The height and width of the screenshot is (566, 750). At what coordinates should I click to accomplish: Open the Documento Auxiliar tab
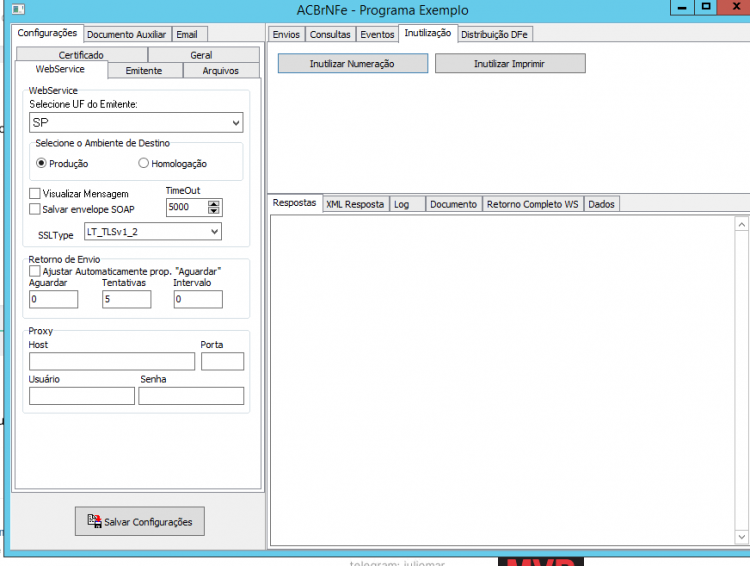[126, 34]
